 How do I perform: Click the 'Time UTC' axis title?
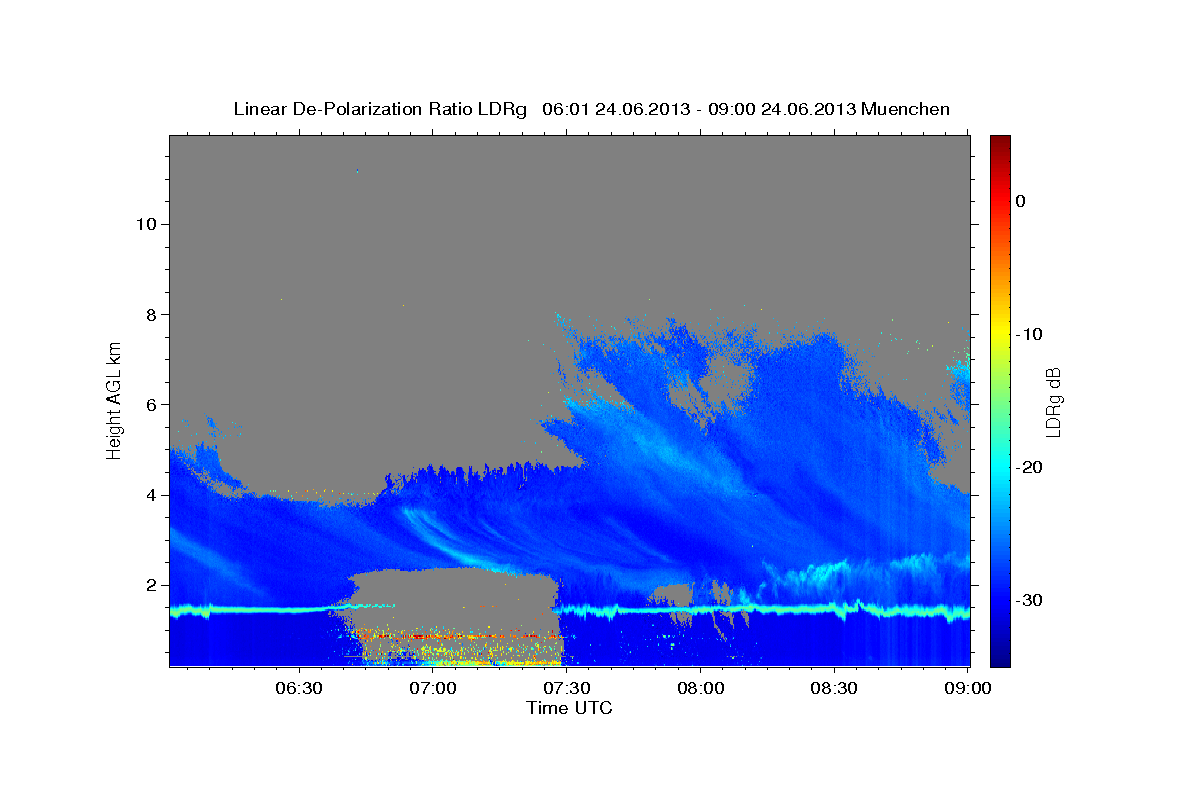569,708
